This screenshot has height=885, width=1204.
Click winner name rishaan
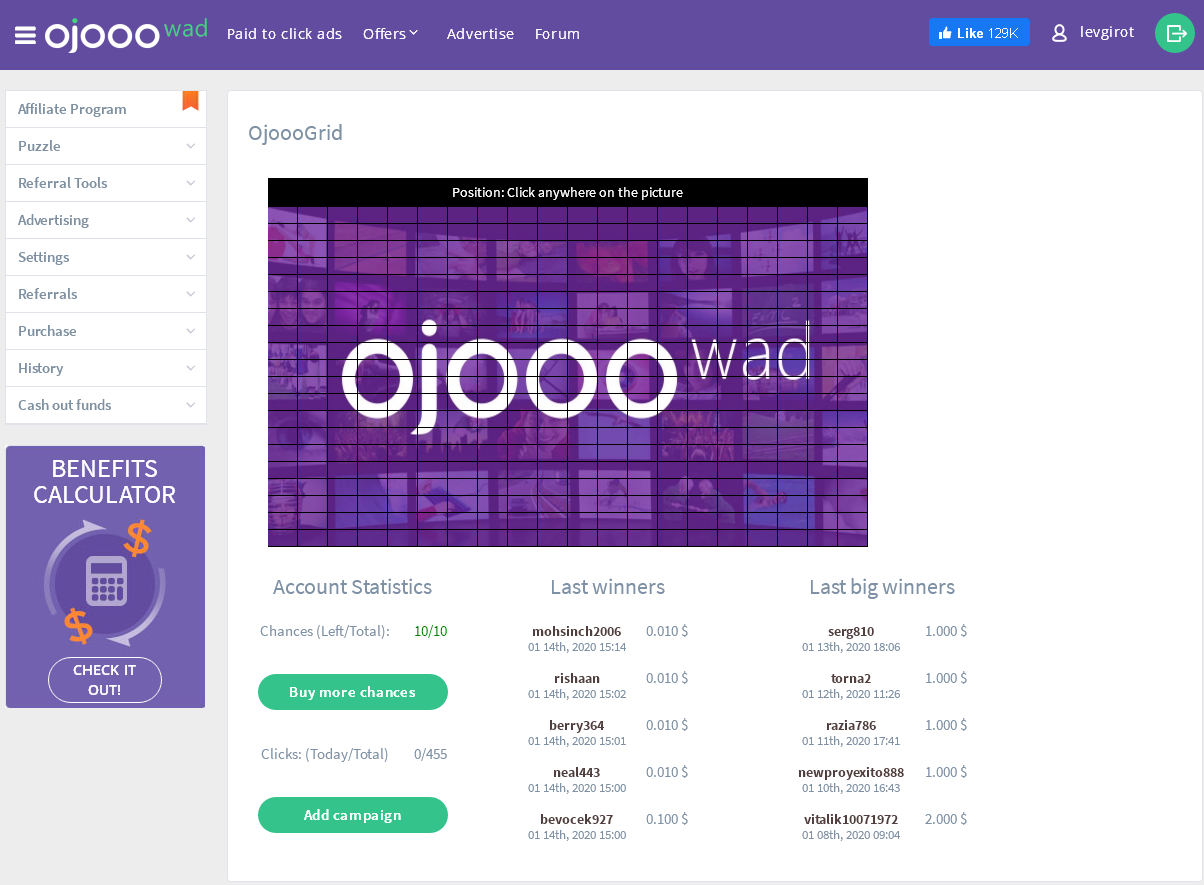577,679
